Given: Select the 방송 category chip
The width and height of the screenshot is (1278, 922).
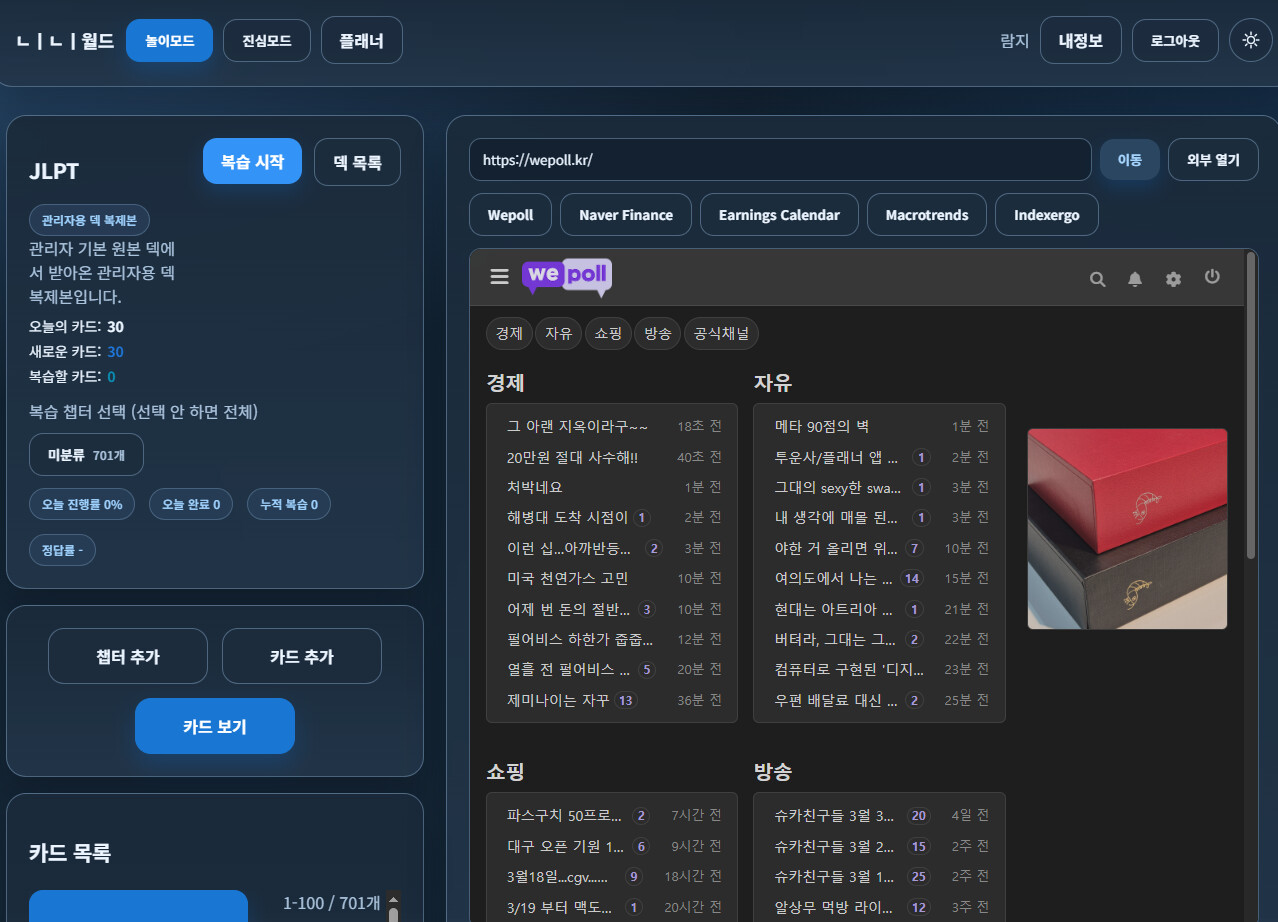Looking at the screenshot, I should (658, 334).
